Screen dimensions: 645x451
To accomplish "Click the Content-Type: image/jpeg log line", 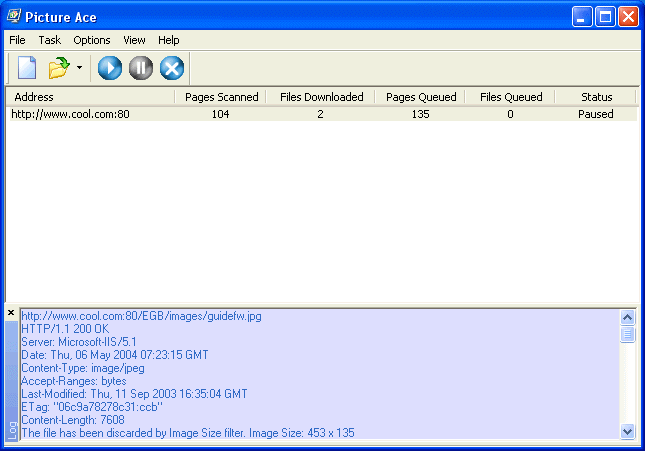I will click(83, 368).
